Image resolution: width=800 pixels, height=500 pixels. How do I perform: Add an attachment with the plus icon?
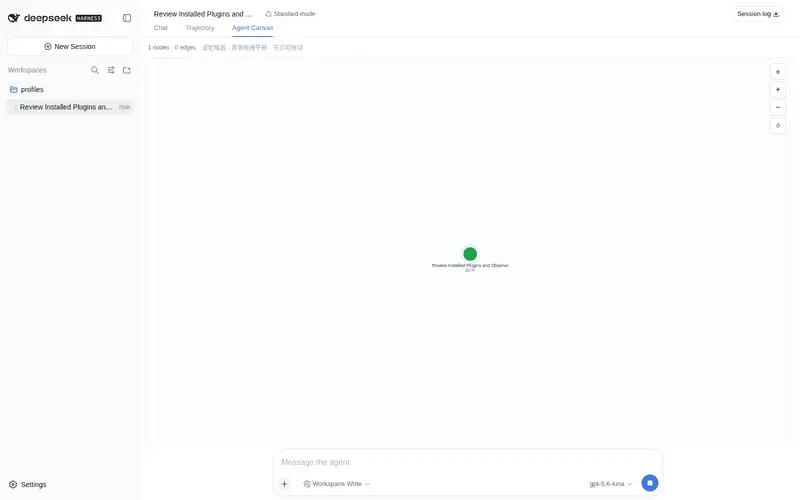[285, 484]
